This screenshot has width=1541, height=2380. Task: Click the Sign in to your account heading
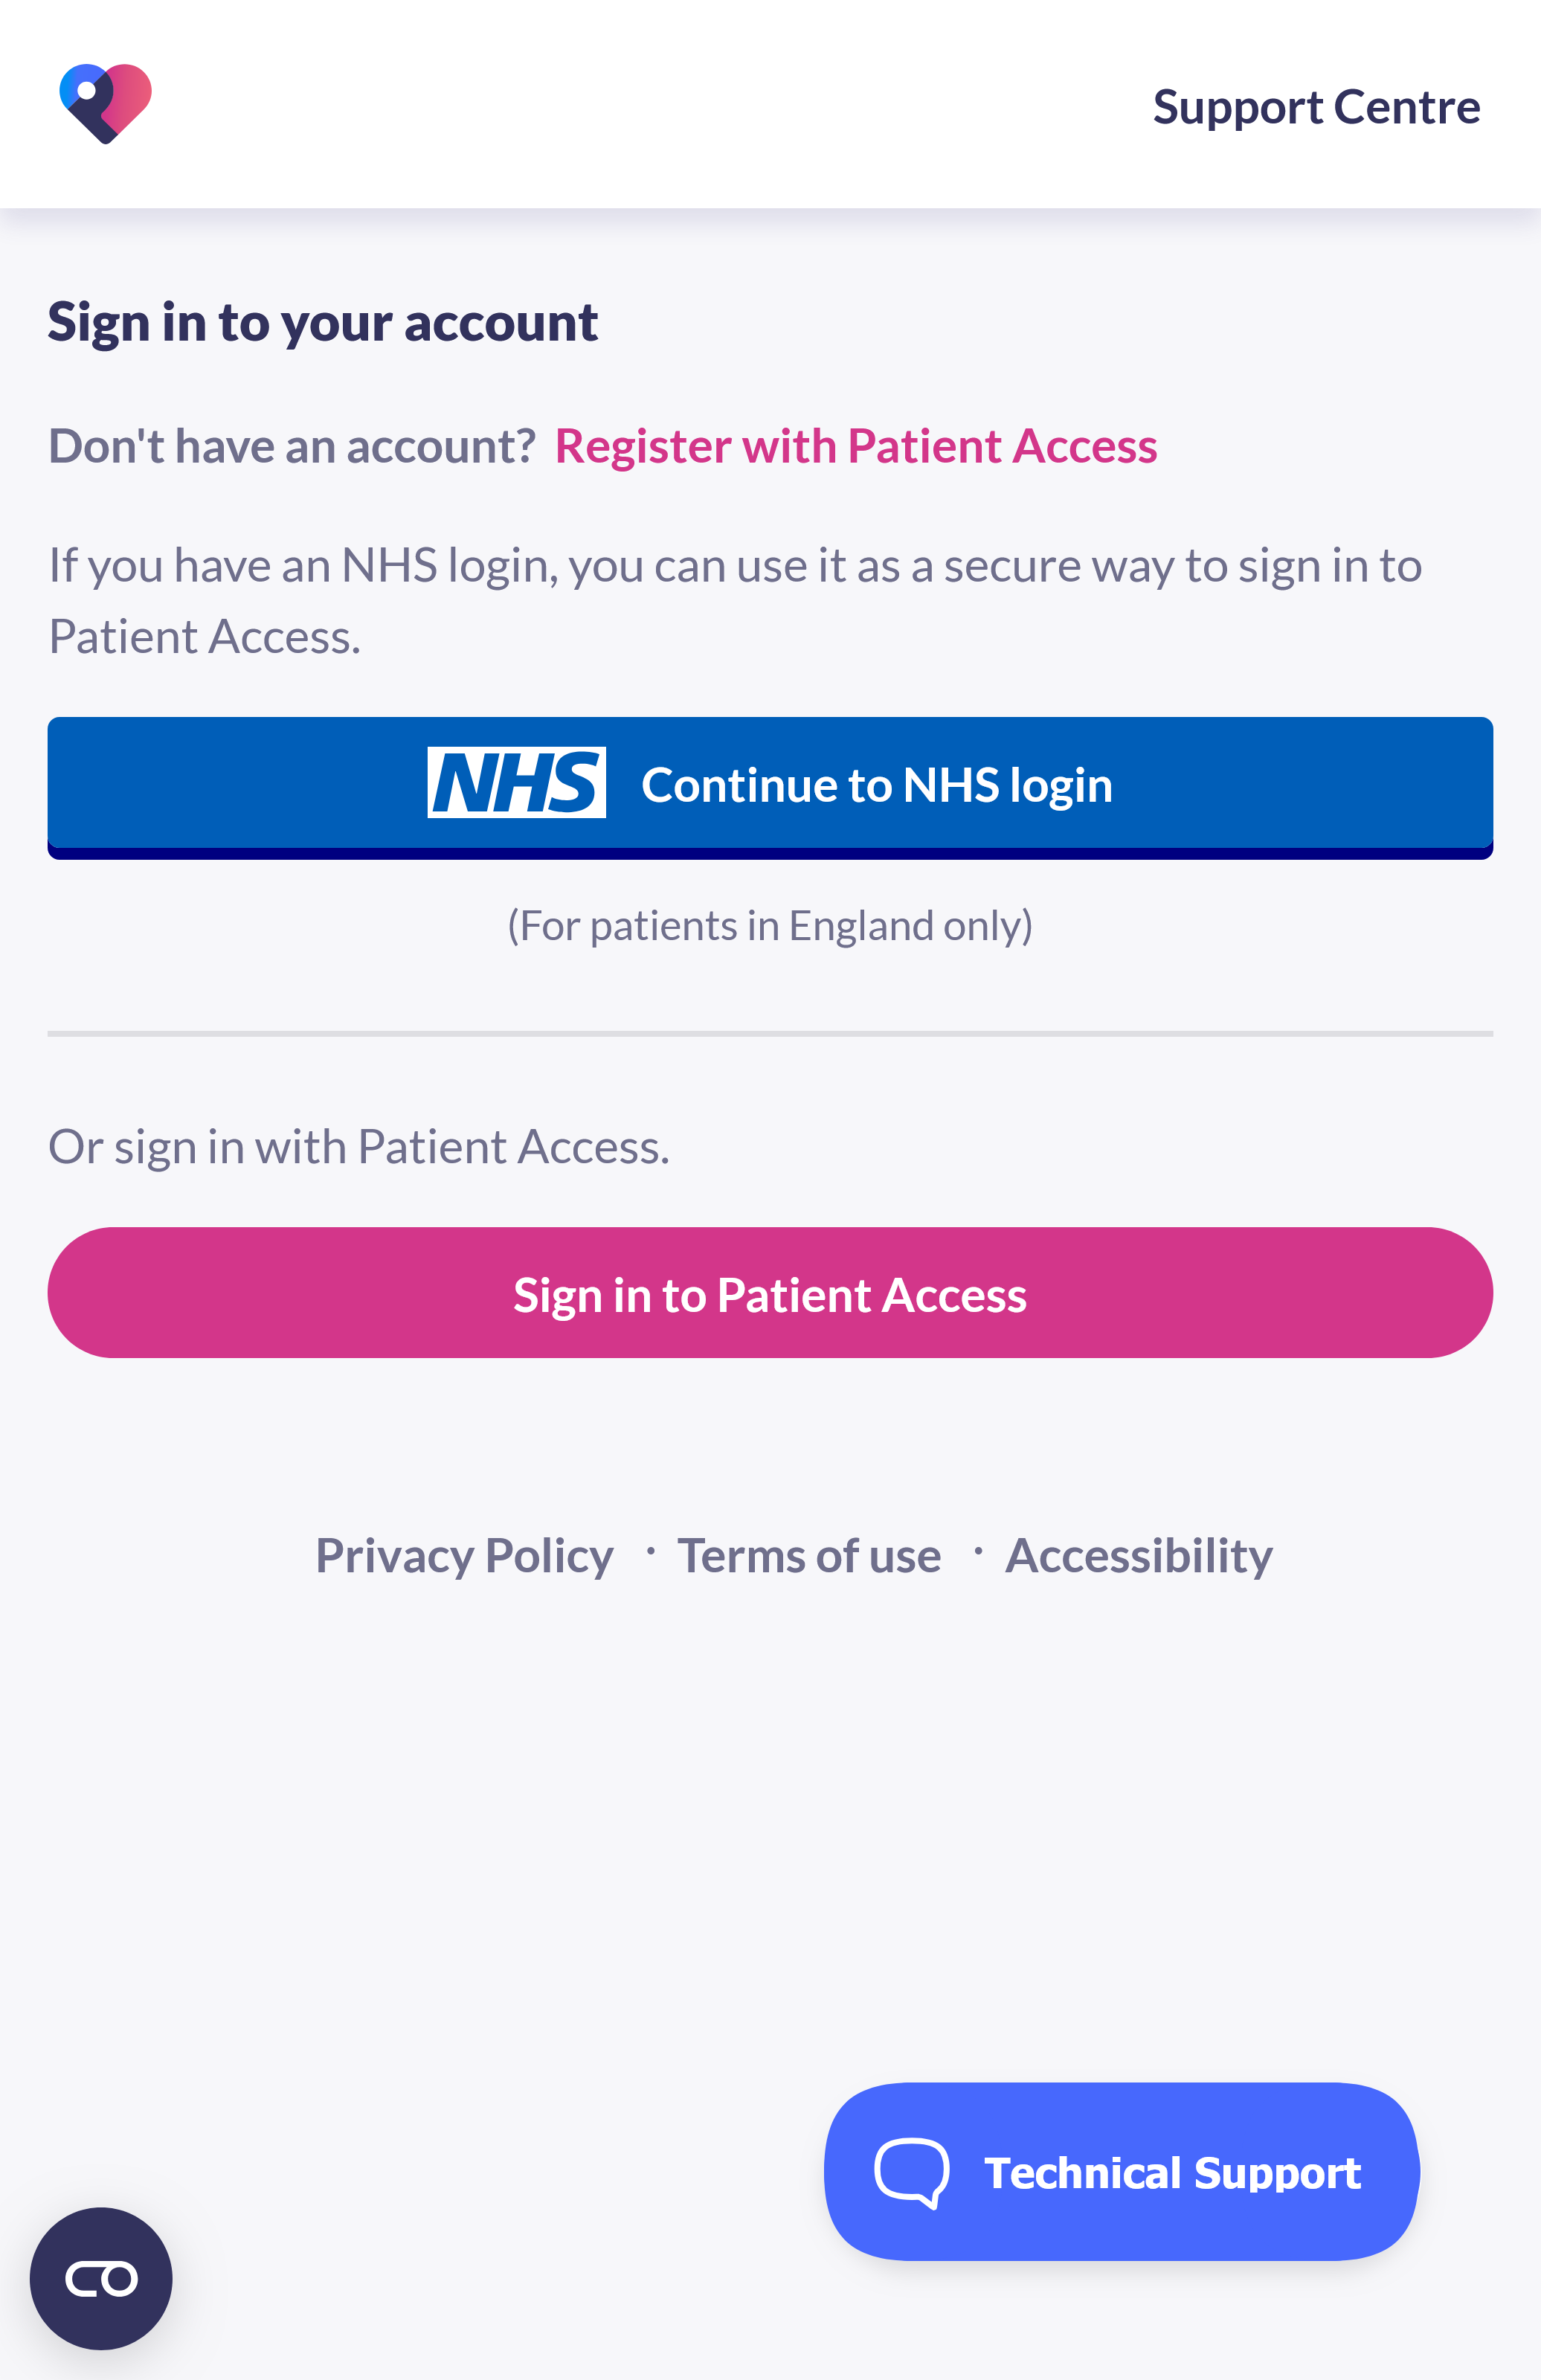tap(322, 320)
